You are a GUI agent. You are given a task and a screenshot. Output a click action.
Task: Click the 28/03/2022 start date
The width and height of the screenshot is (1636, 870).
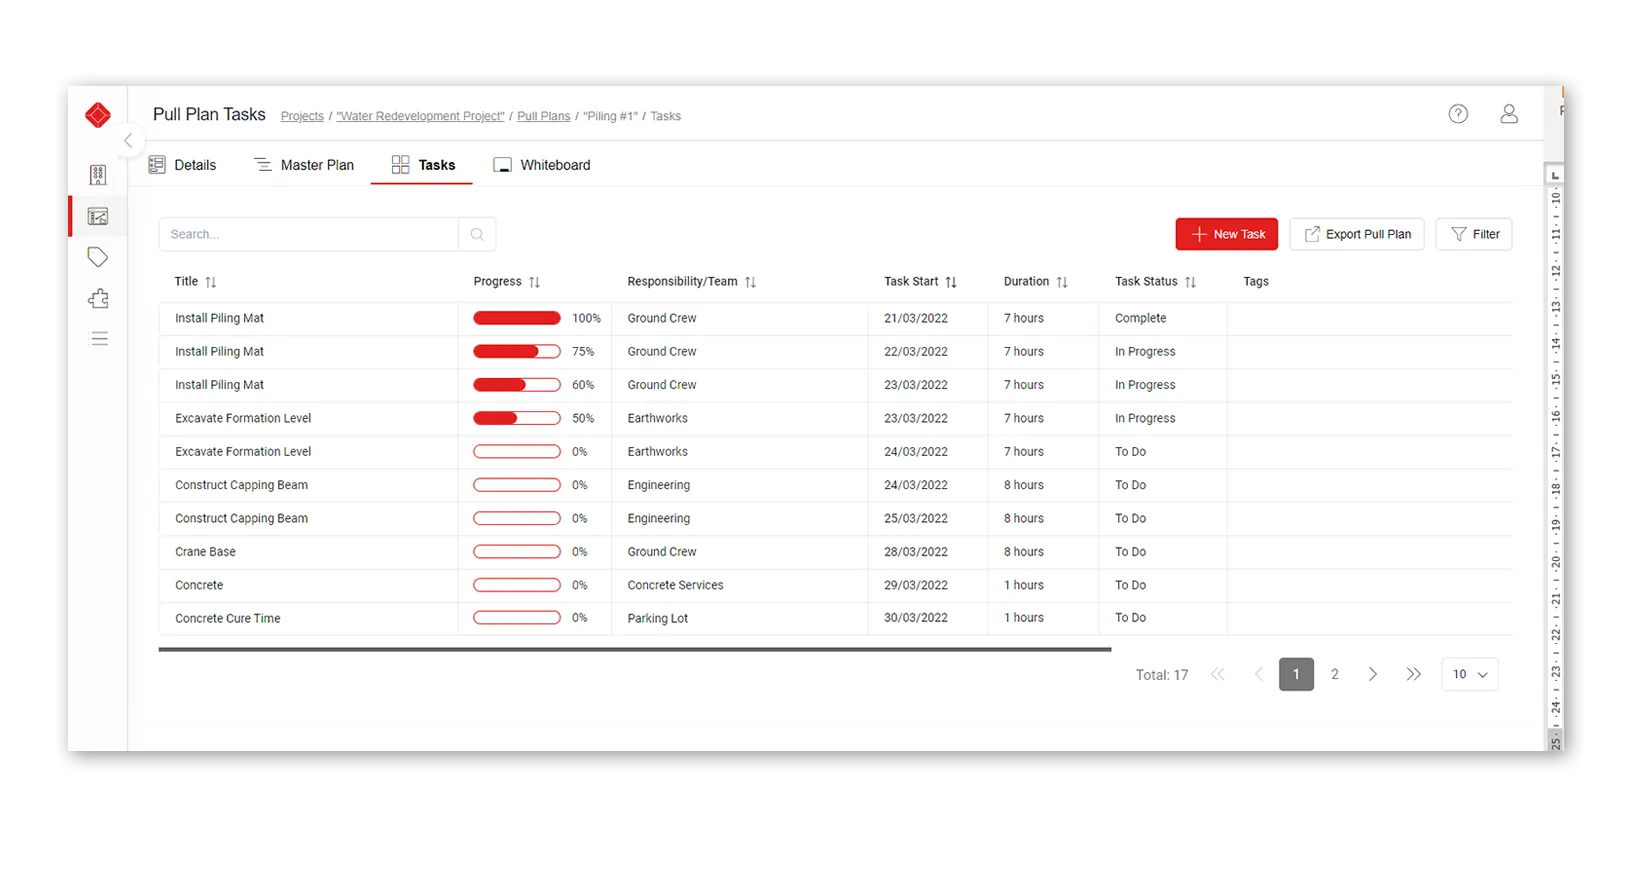coord(916,552)
